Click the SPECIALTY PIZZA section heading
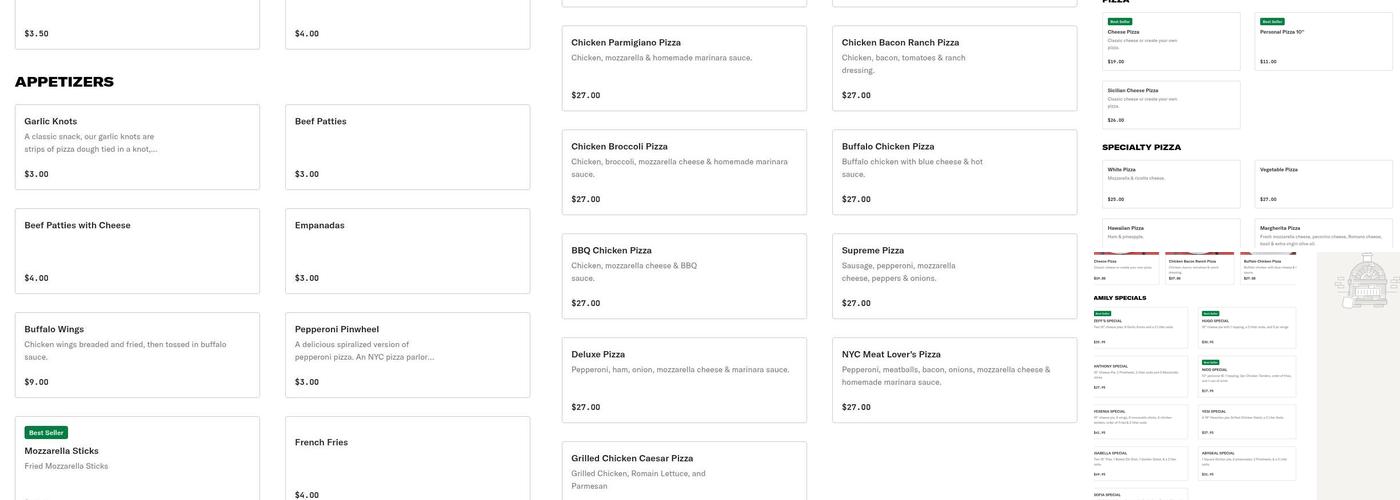Image resolution: width=1400 pixels, height=500 pixels. click(1141, 147)
